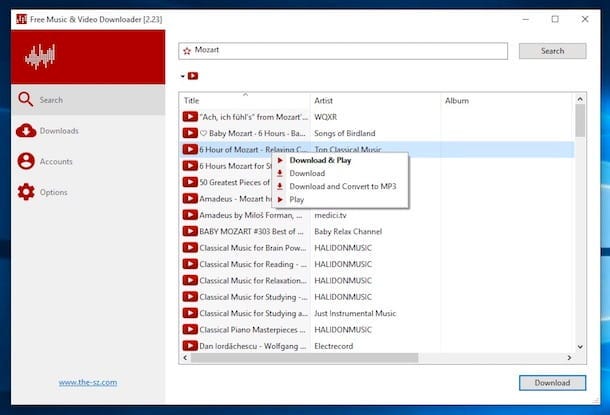Sort results by the Title column header

point(191,101)
